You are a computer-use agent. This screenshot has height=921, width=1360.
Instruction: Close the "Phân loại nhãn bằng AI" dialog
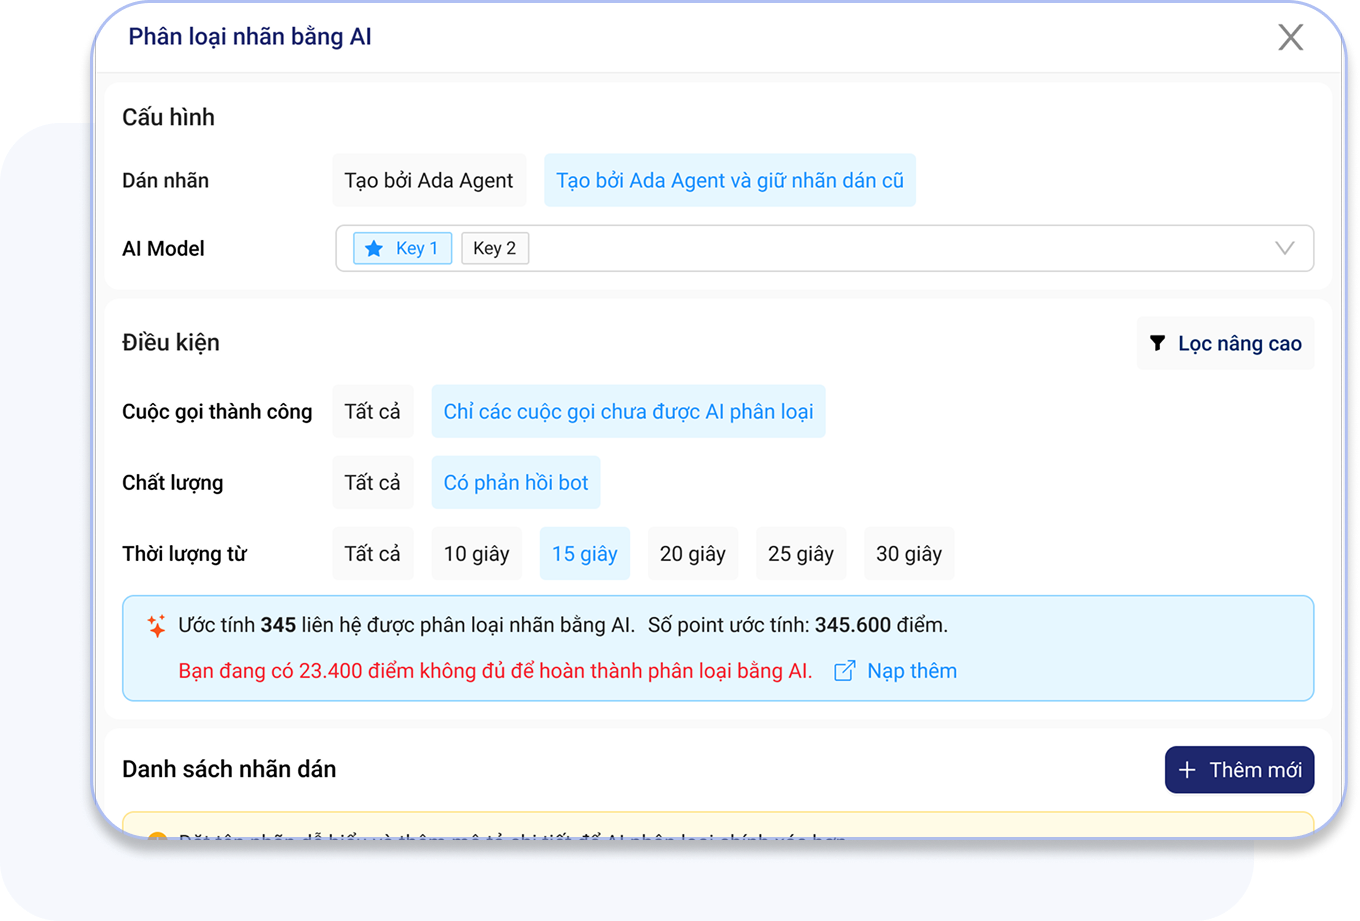[1290, 37]
